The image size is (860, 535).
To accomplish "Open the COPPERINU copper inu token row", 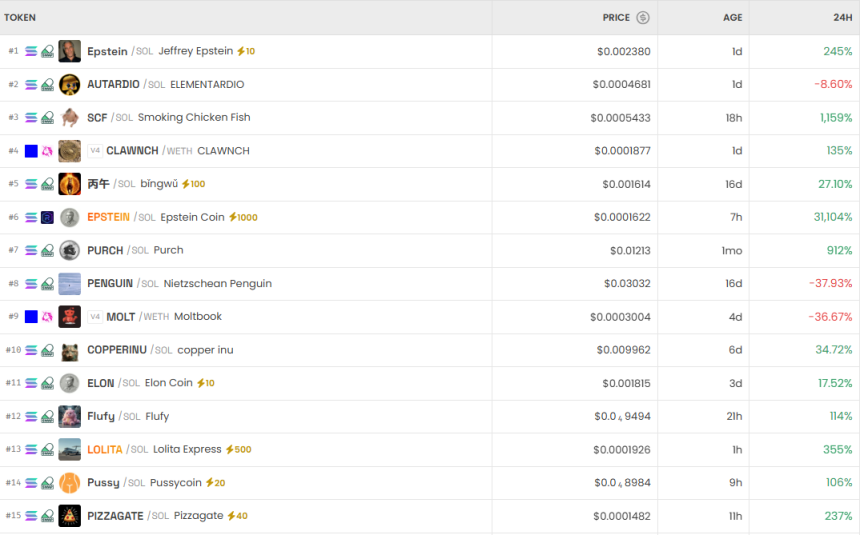I will click(x=118, y=350).
